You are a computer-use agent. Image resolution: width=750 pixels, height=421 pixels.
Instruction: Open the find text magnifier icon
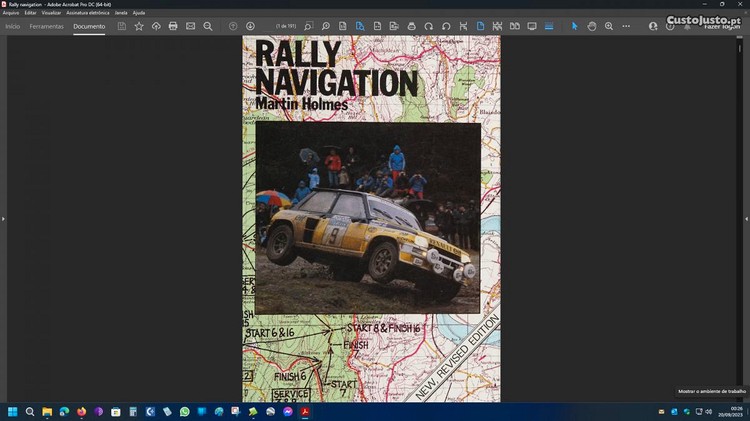[208, 26]
